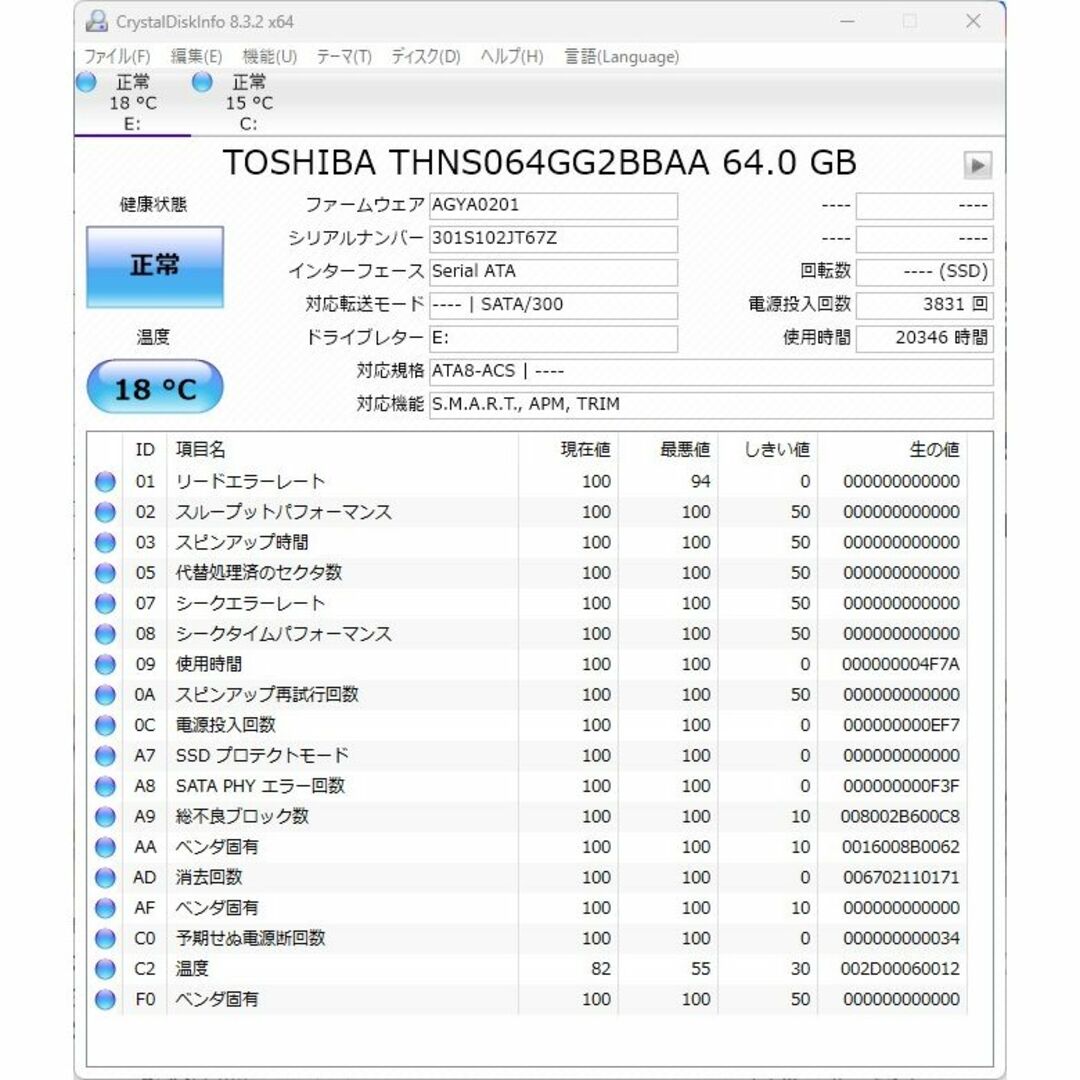
Task: Click the rotation rate field (SSD)
Action: [924, 271]
